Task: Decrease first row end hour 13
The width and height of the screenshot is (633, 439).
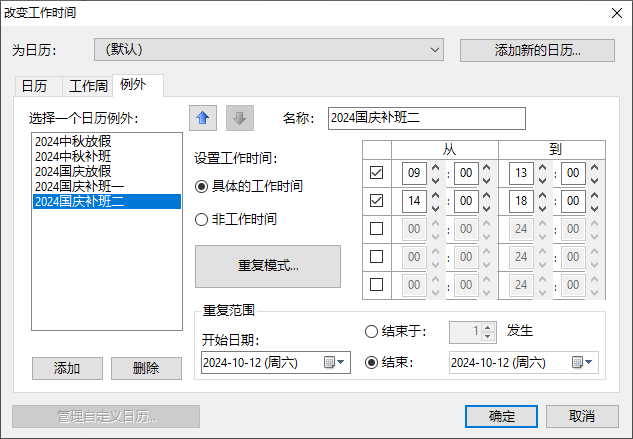Action: [541, 178]
